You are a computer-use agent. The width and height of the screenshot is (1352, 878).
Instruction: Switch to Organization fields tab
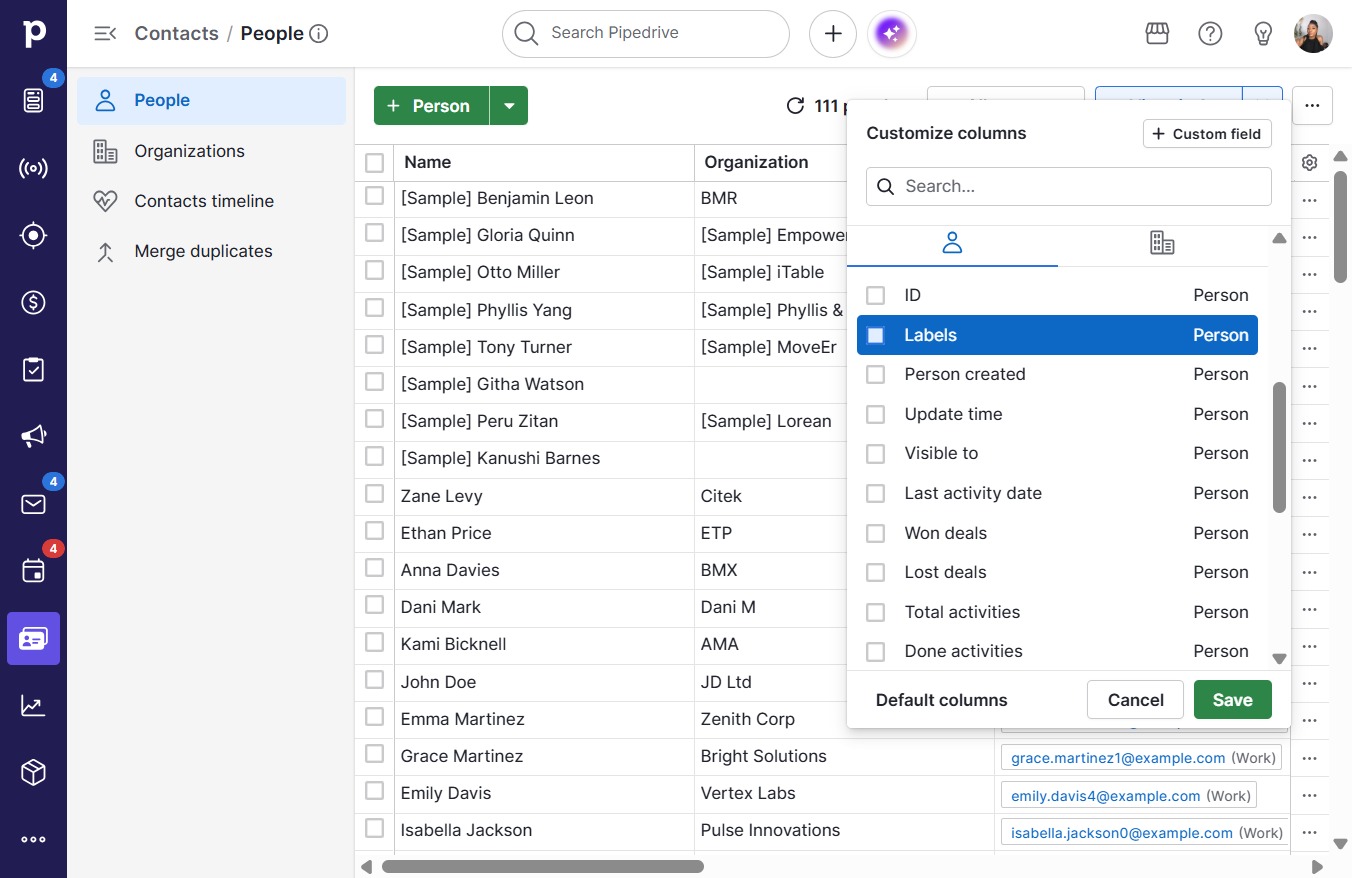coord(1162,243)
